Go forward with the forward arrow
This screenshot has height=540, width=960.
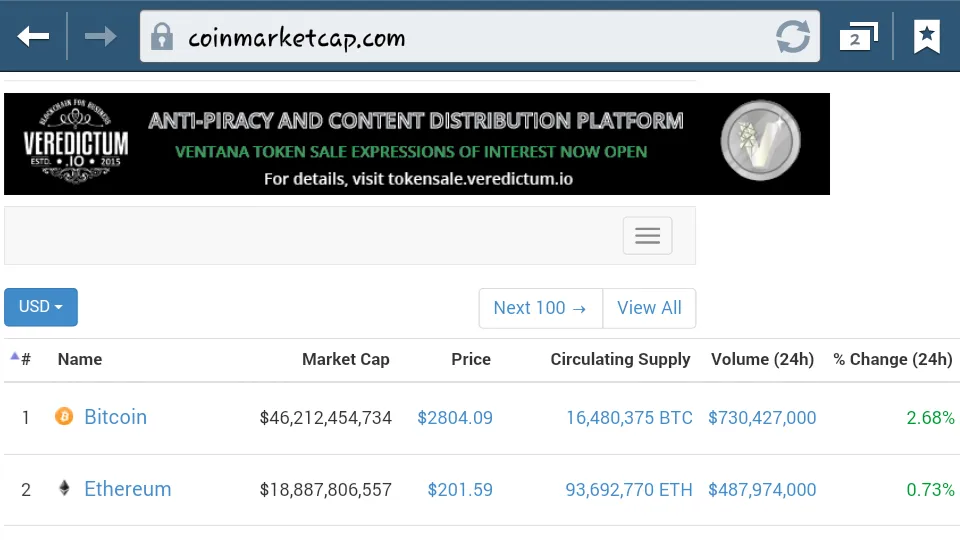[100, 37]
